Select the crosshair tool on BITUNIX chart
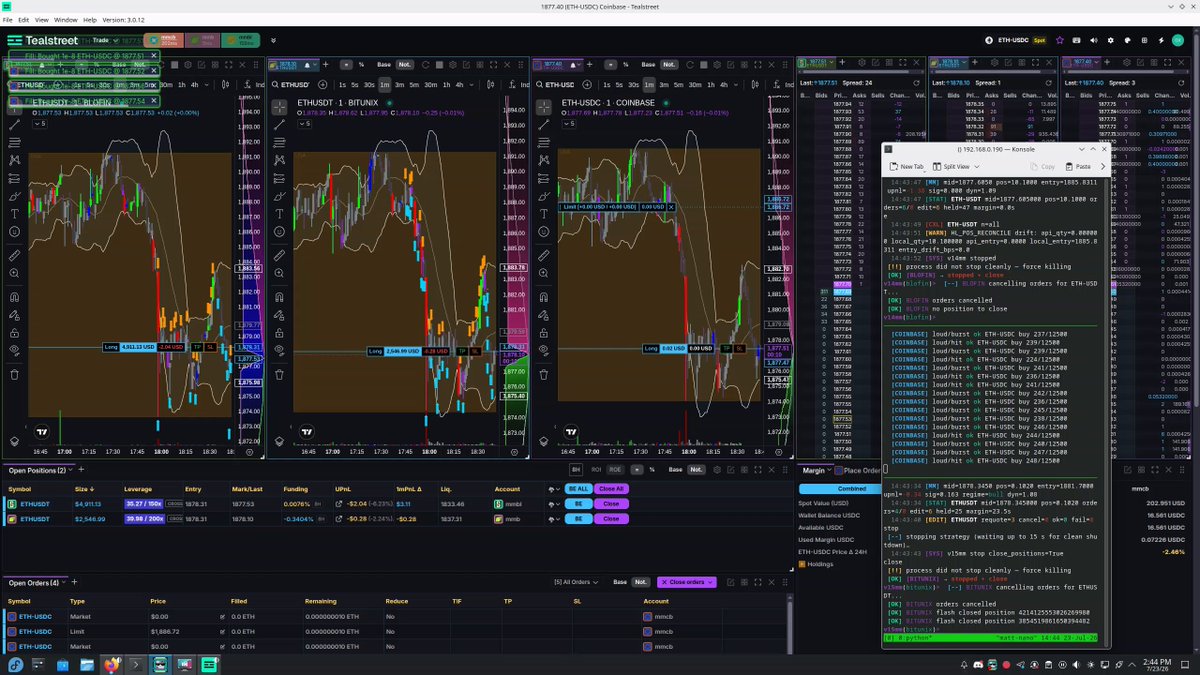The image size is (1200, 675). tap(279, 106)
